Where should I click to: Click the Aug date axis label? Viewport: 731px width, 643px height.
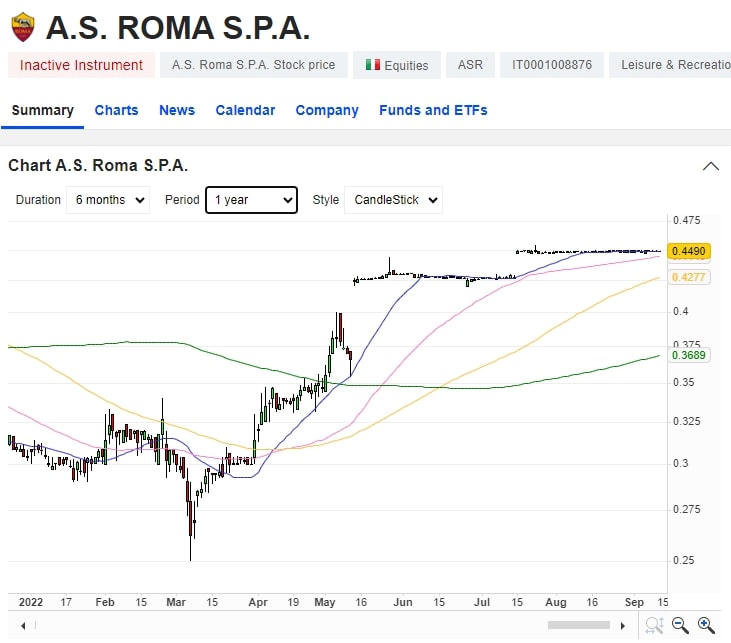[x=556, y=602]
